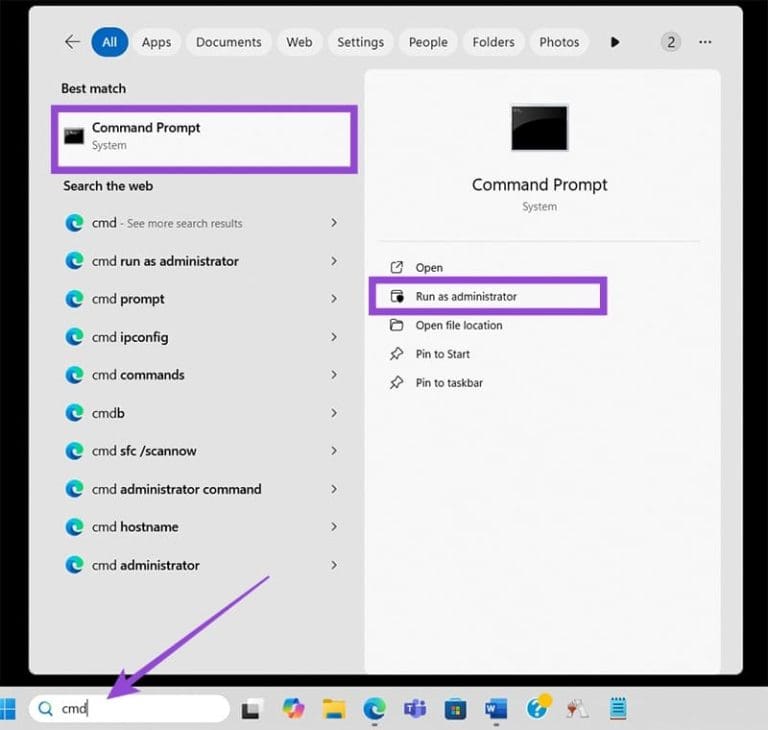Open the three-dot more options menu
Image resolution: width=768 pixels, height=730 pixels.
705,42
